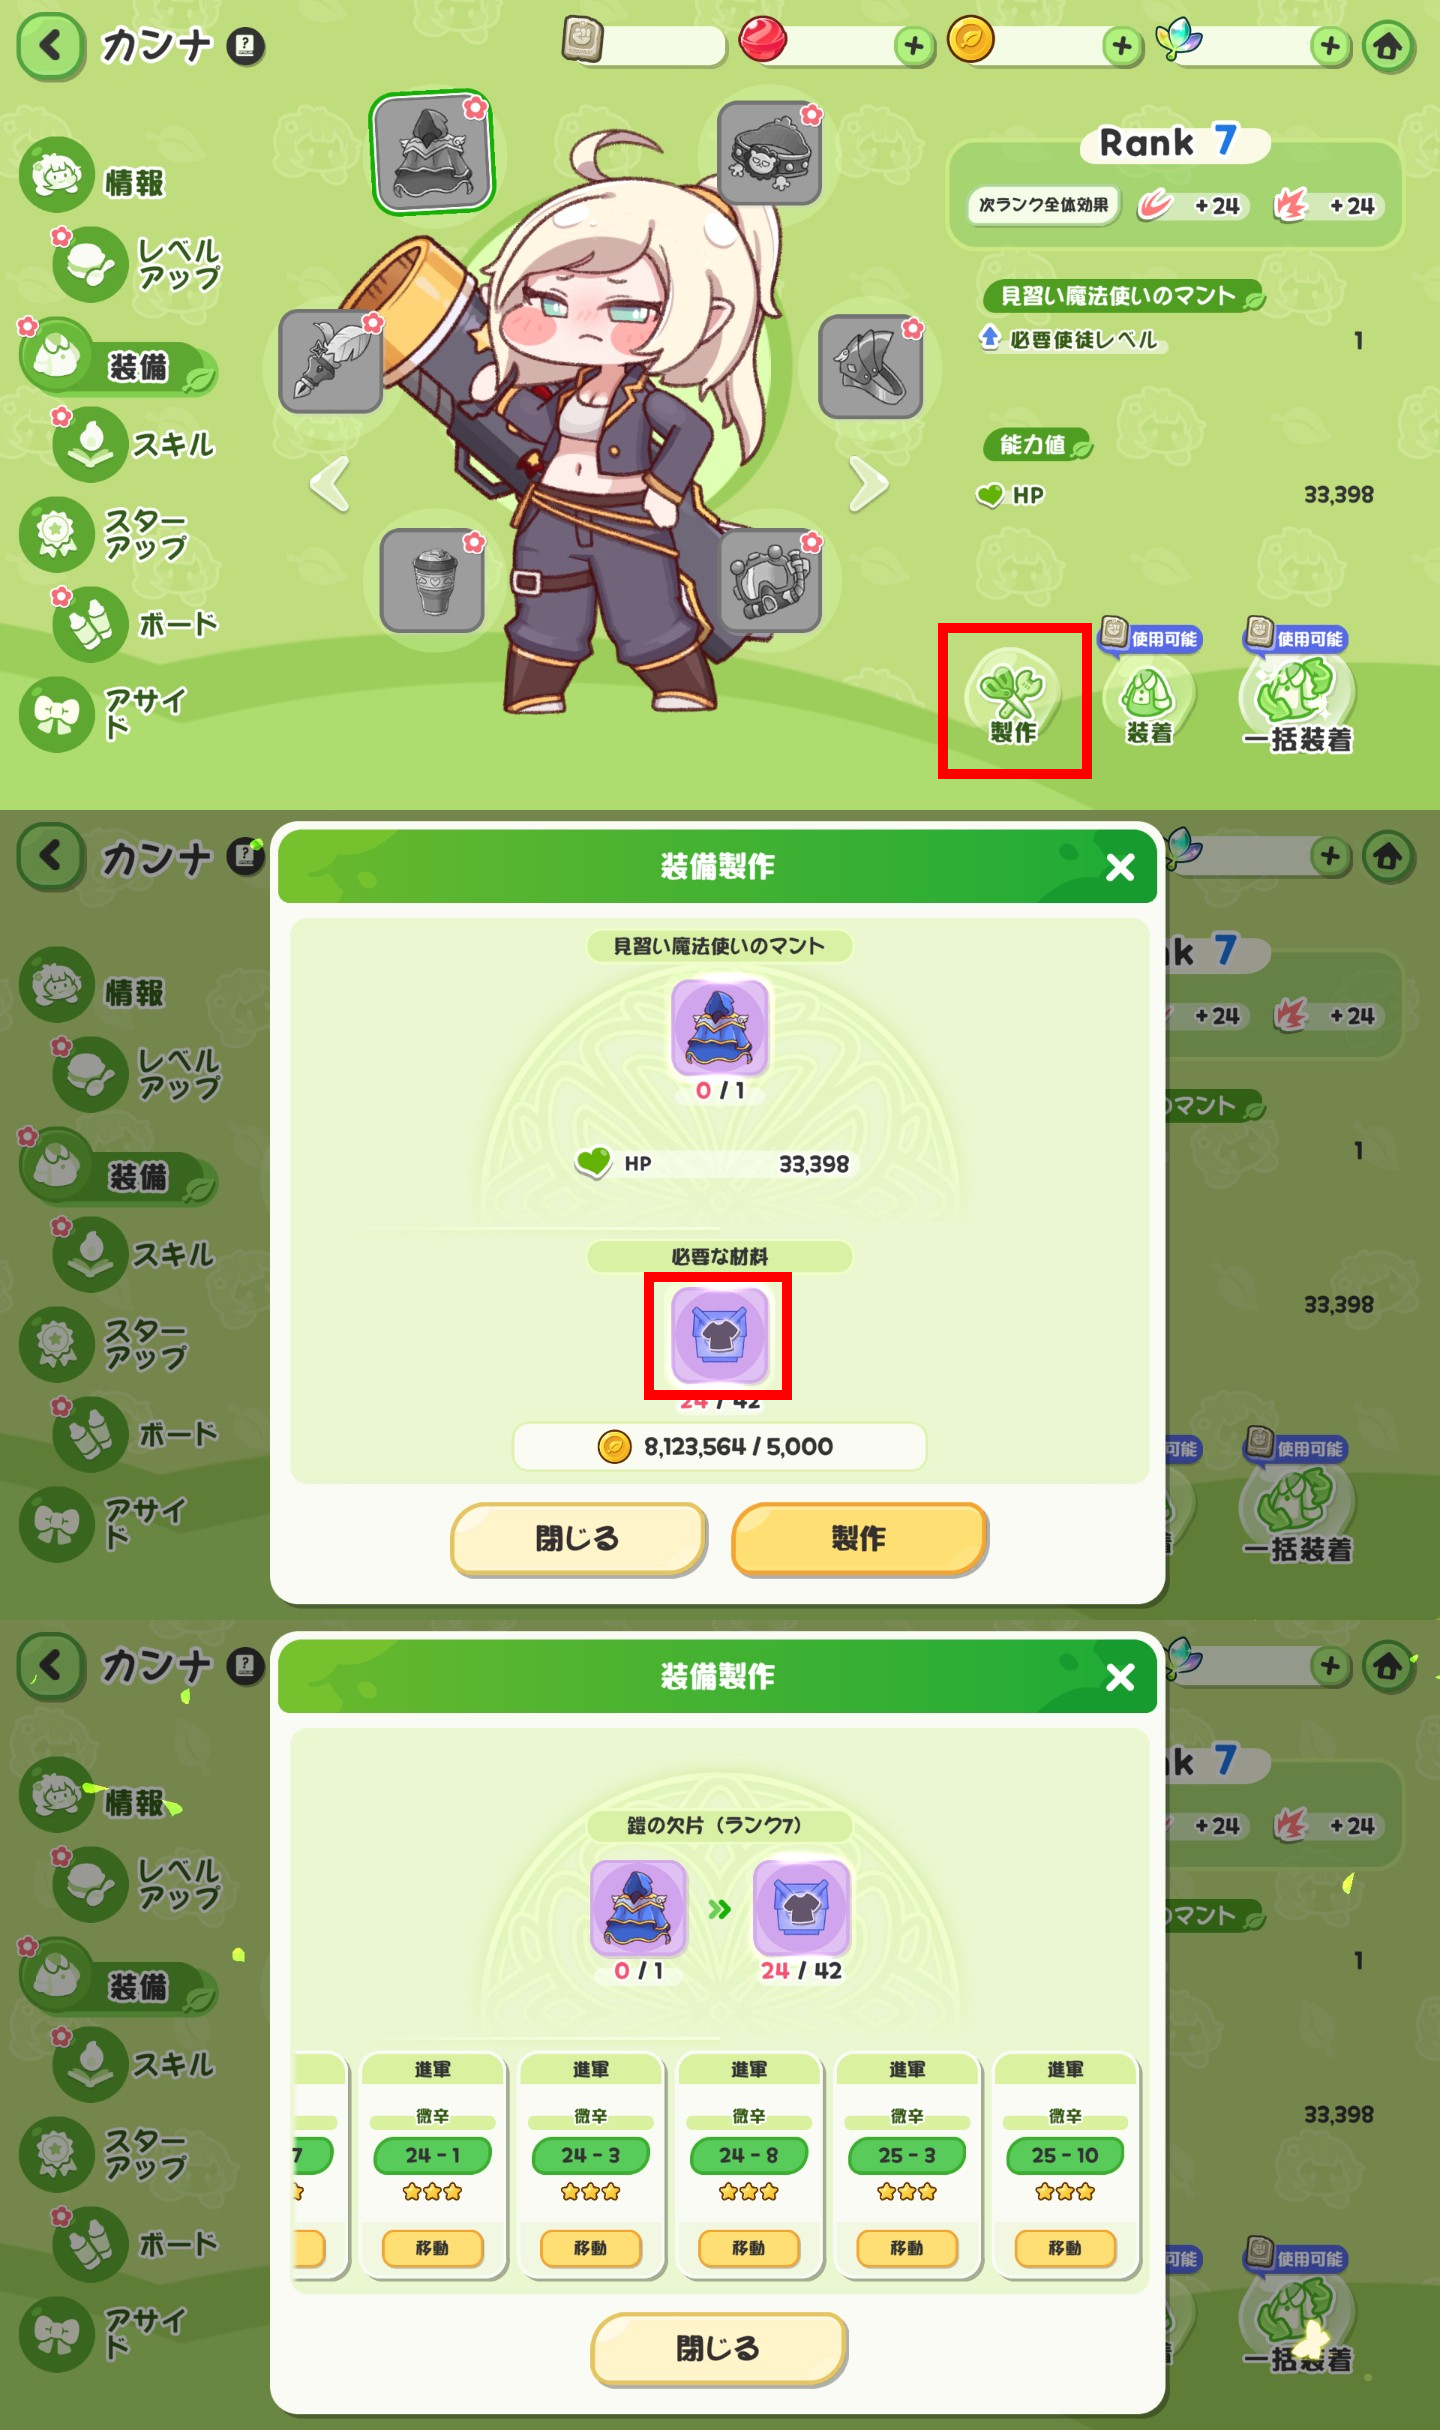This screenshot has width=1440, height=2430.
Task: Click 移動 on the stage 25-10 card
Action: (1065, 2249)
